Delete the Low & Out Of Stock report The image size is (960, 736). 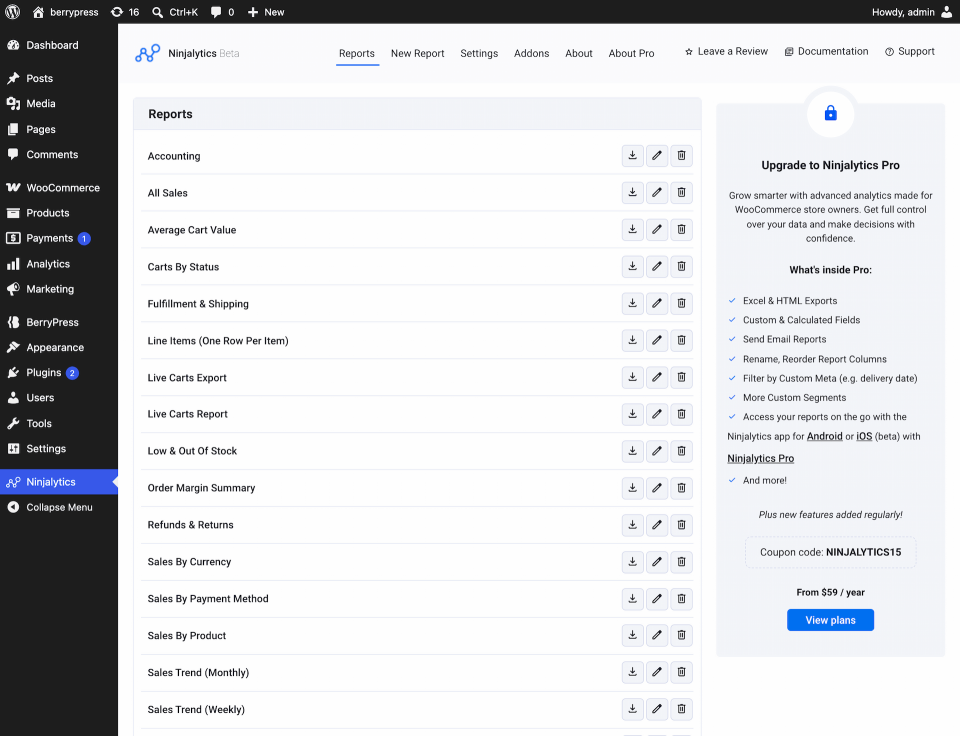pyautogui.click(x=681, y=451)
